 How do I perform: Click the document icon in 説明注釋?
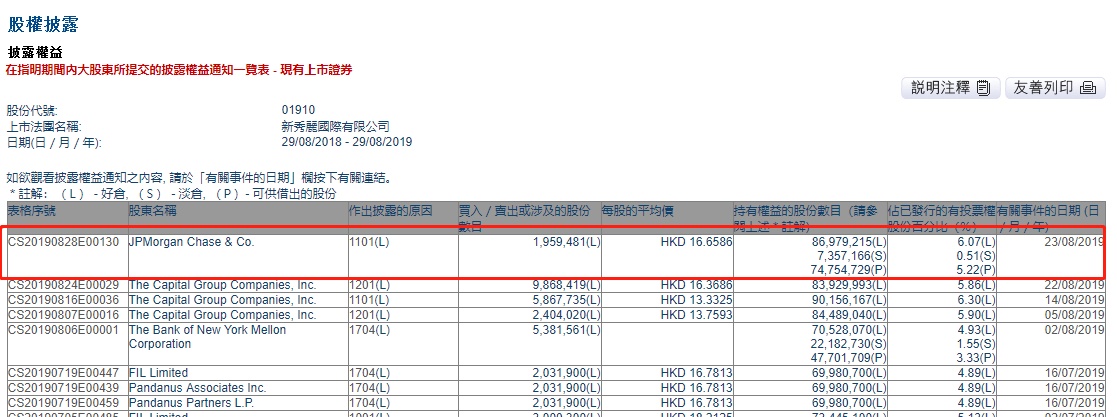point(983,88)
